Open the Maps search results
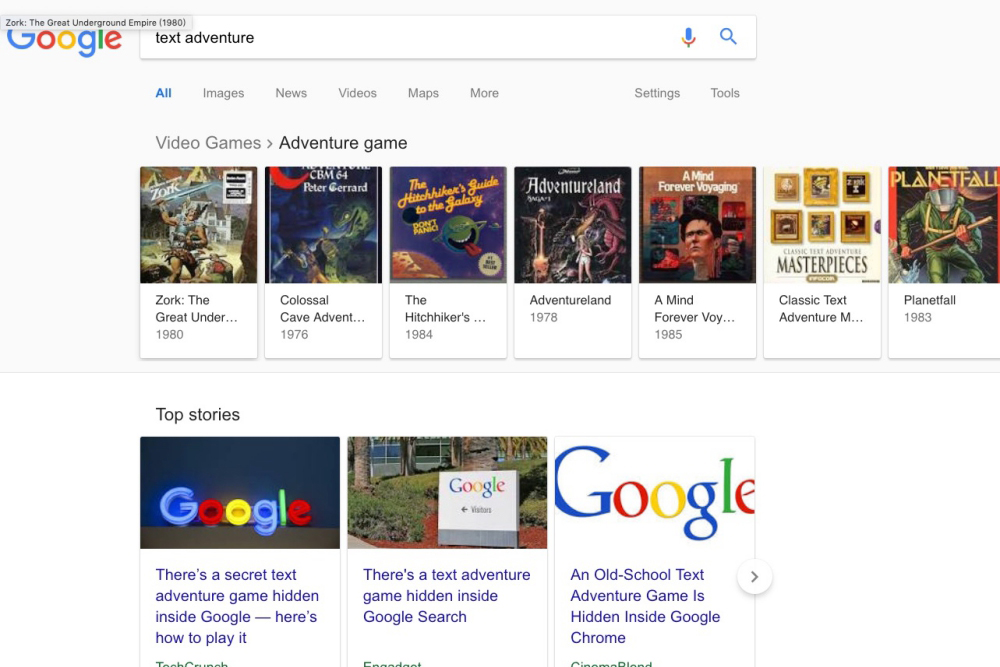Viewport: 1000px width, 667px height. (422, 93)
